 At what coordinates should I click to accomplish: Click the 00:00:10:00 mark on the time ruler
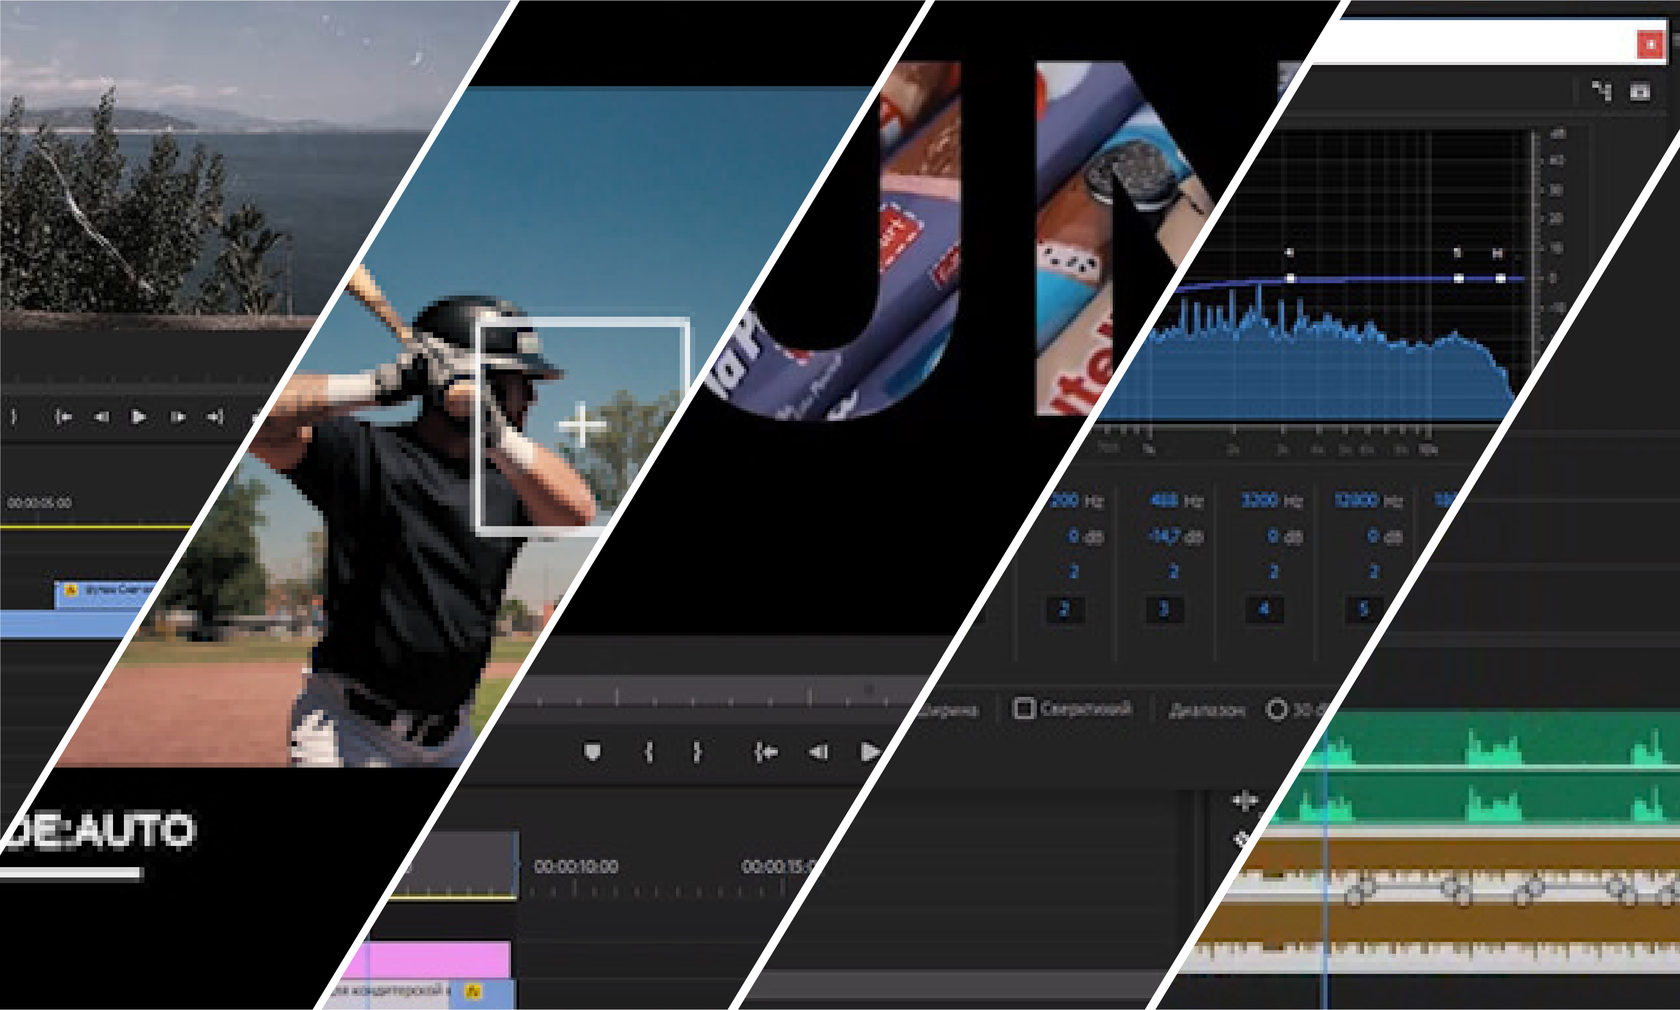click(x=576, y=867)
